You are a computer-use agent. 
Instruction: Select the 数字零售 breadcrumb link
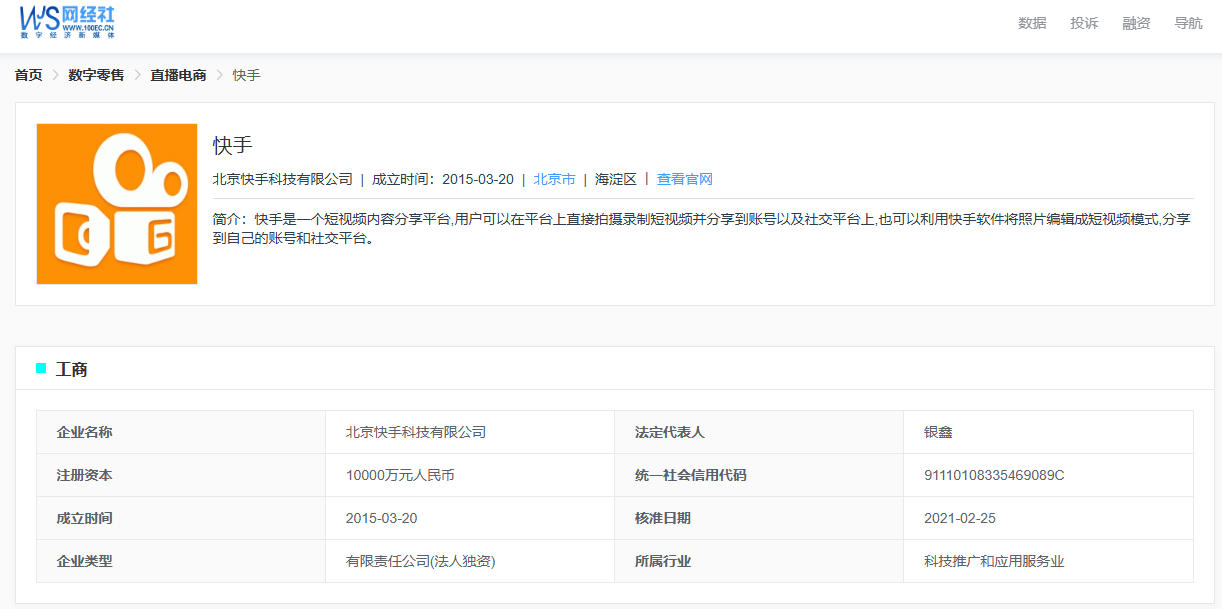pos(96,75)
